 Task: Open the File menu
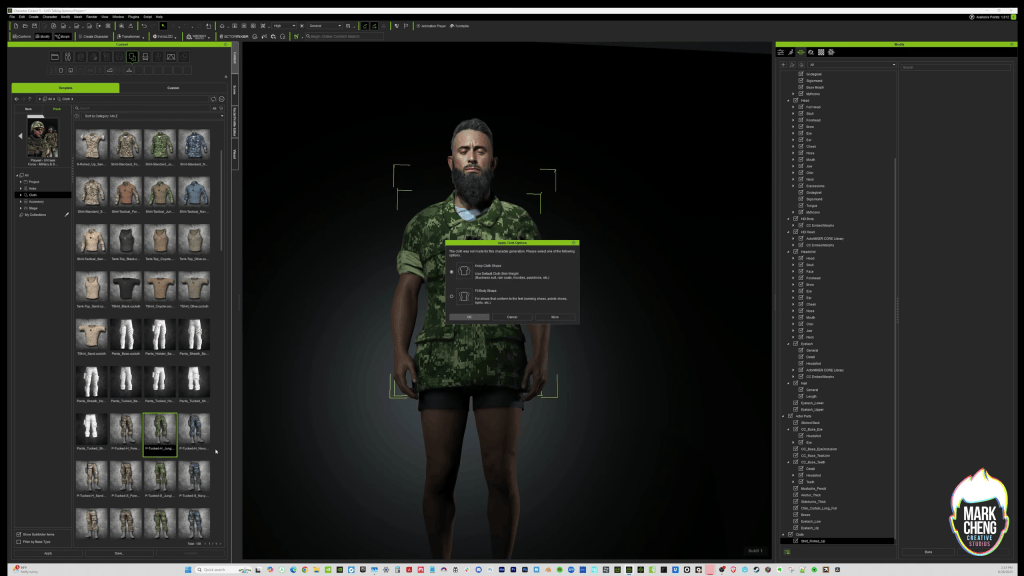click(12, 17)
